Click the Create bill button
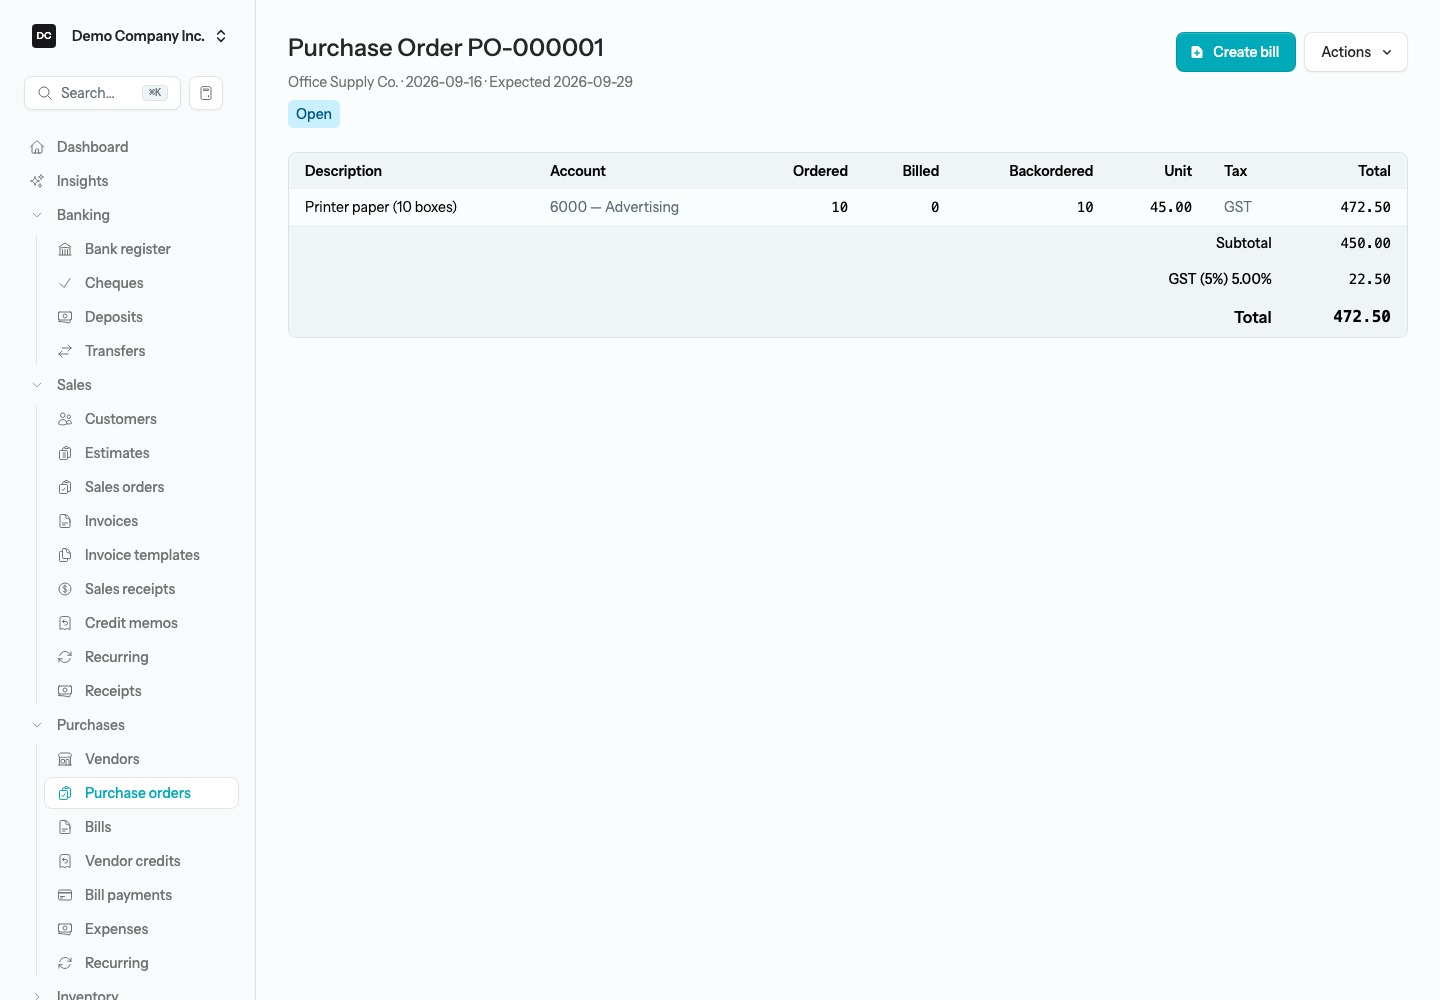Viewport: 1440px width, 1000px height. coord(1235,52)
